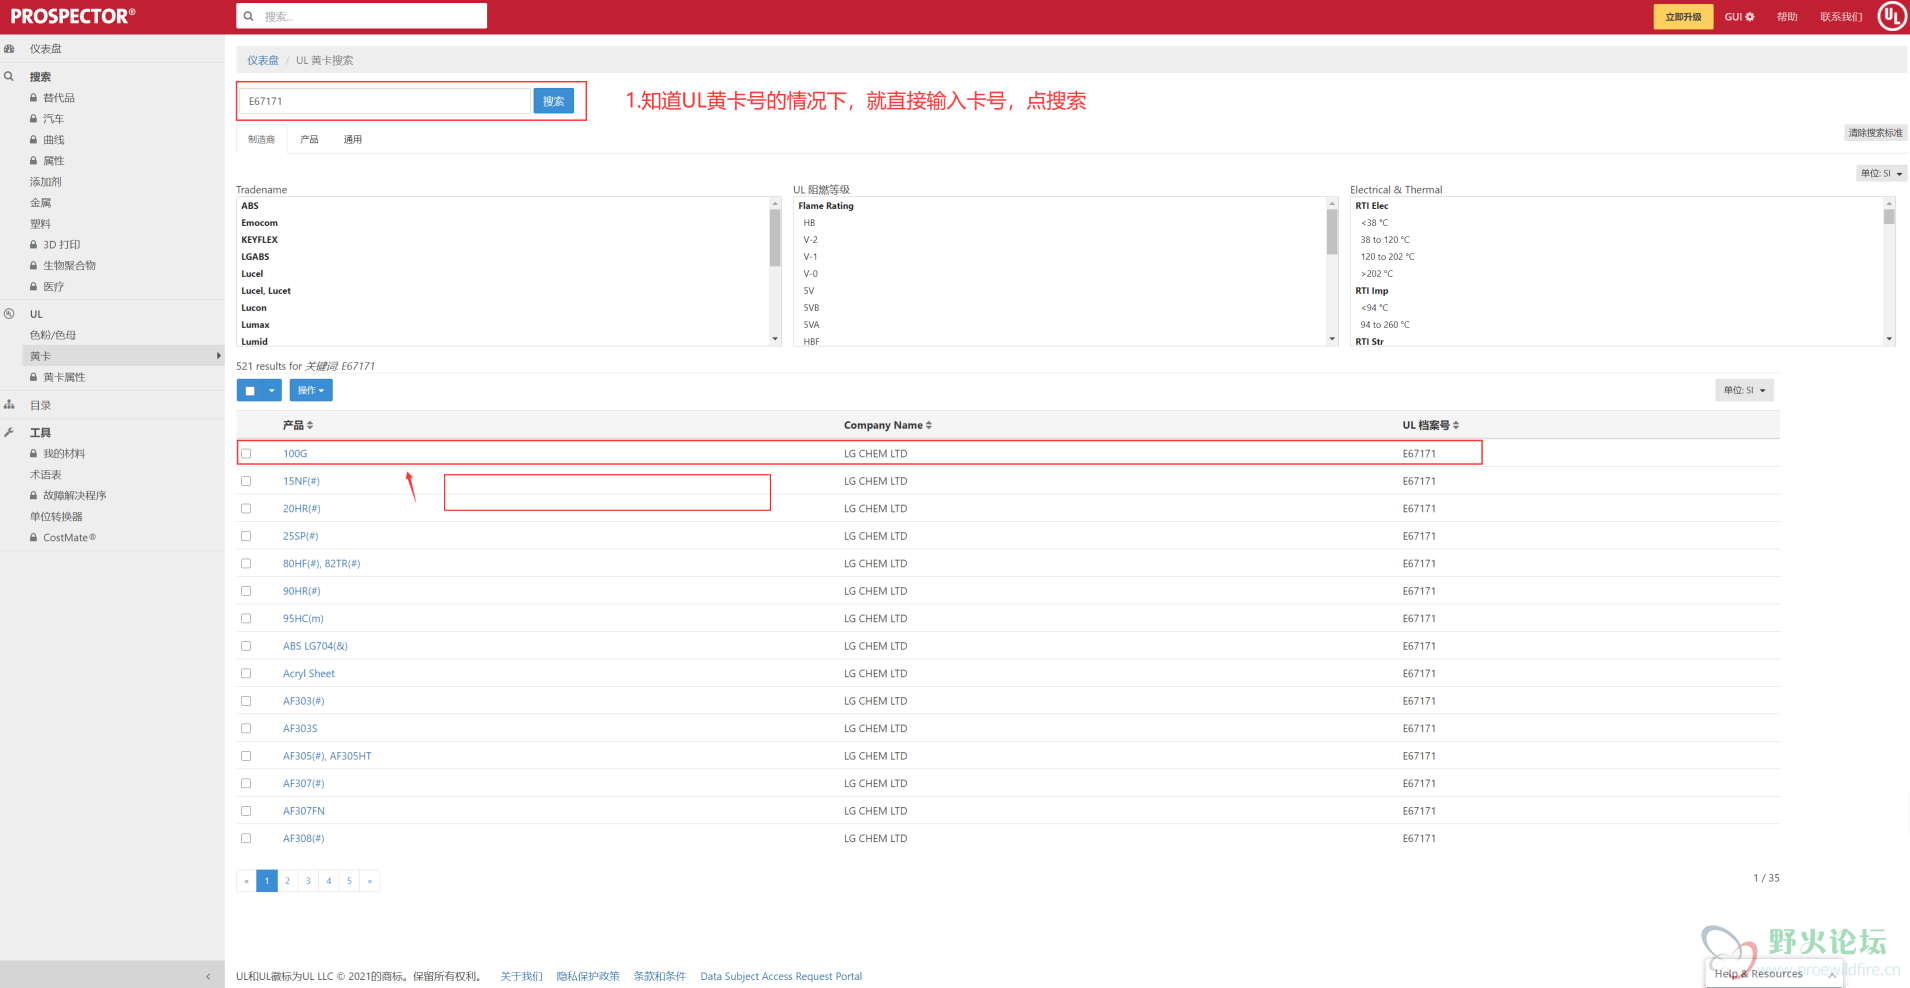Go to results page 3
This screenshot has width=1910, height=988.
308,880
